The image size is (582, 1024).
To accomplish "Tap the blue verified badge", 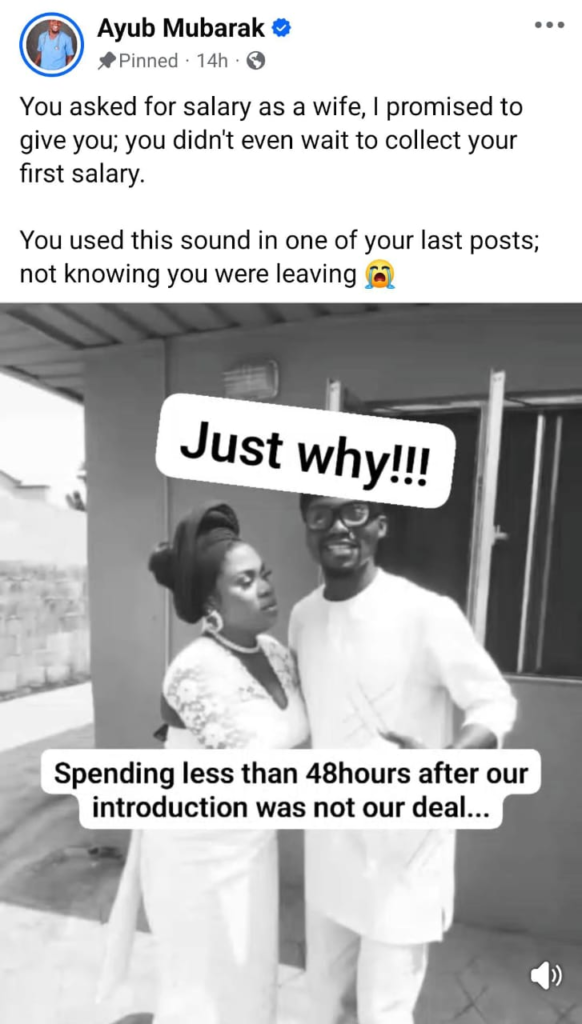I will [x=281, y=28].
